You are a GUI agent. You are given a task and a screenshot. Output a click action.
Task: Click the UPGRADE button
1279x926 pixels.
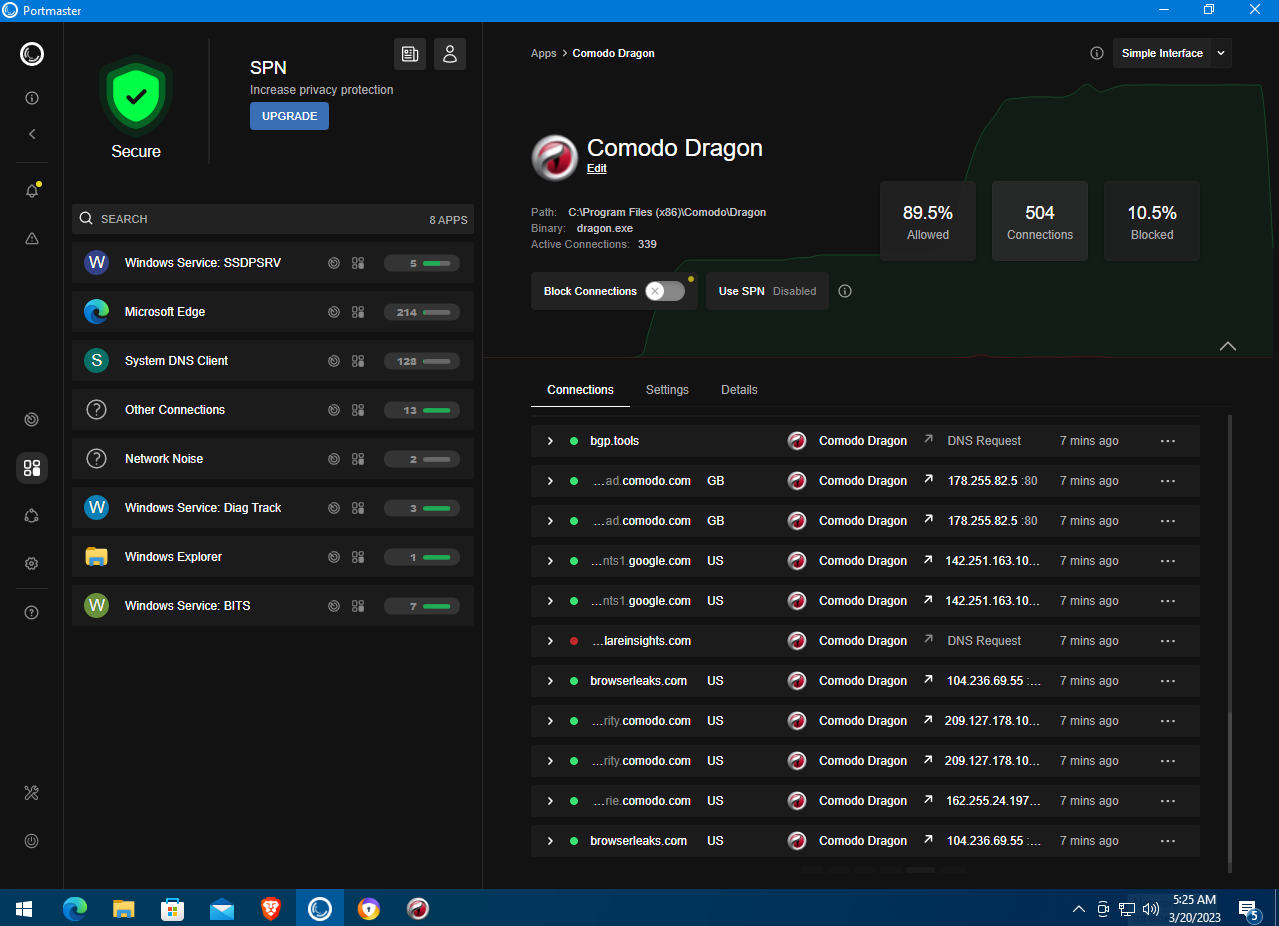pos(289,116)
